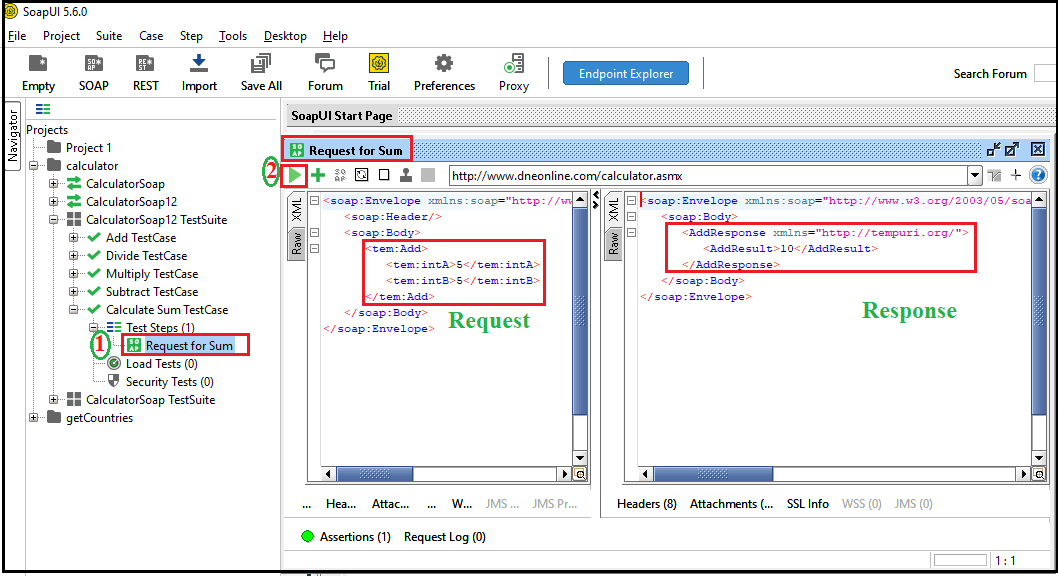The height and width of the screenshot is (576, 1058).
Task: Collapse the CalculatorSoap12 TestSuite node
Action: (x=53, y=219)
